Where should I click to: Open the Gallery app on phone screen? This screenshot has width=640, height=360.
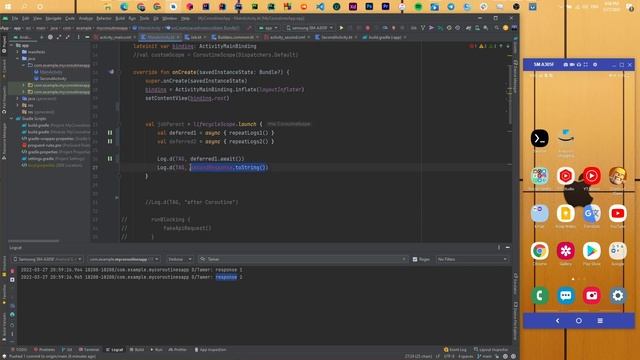click(566, 251)
